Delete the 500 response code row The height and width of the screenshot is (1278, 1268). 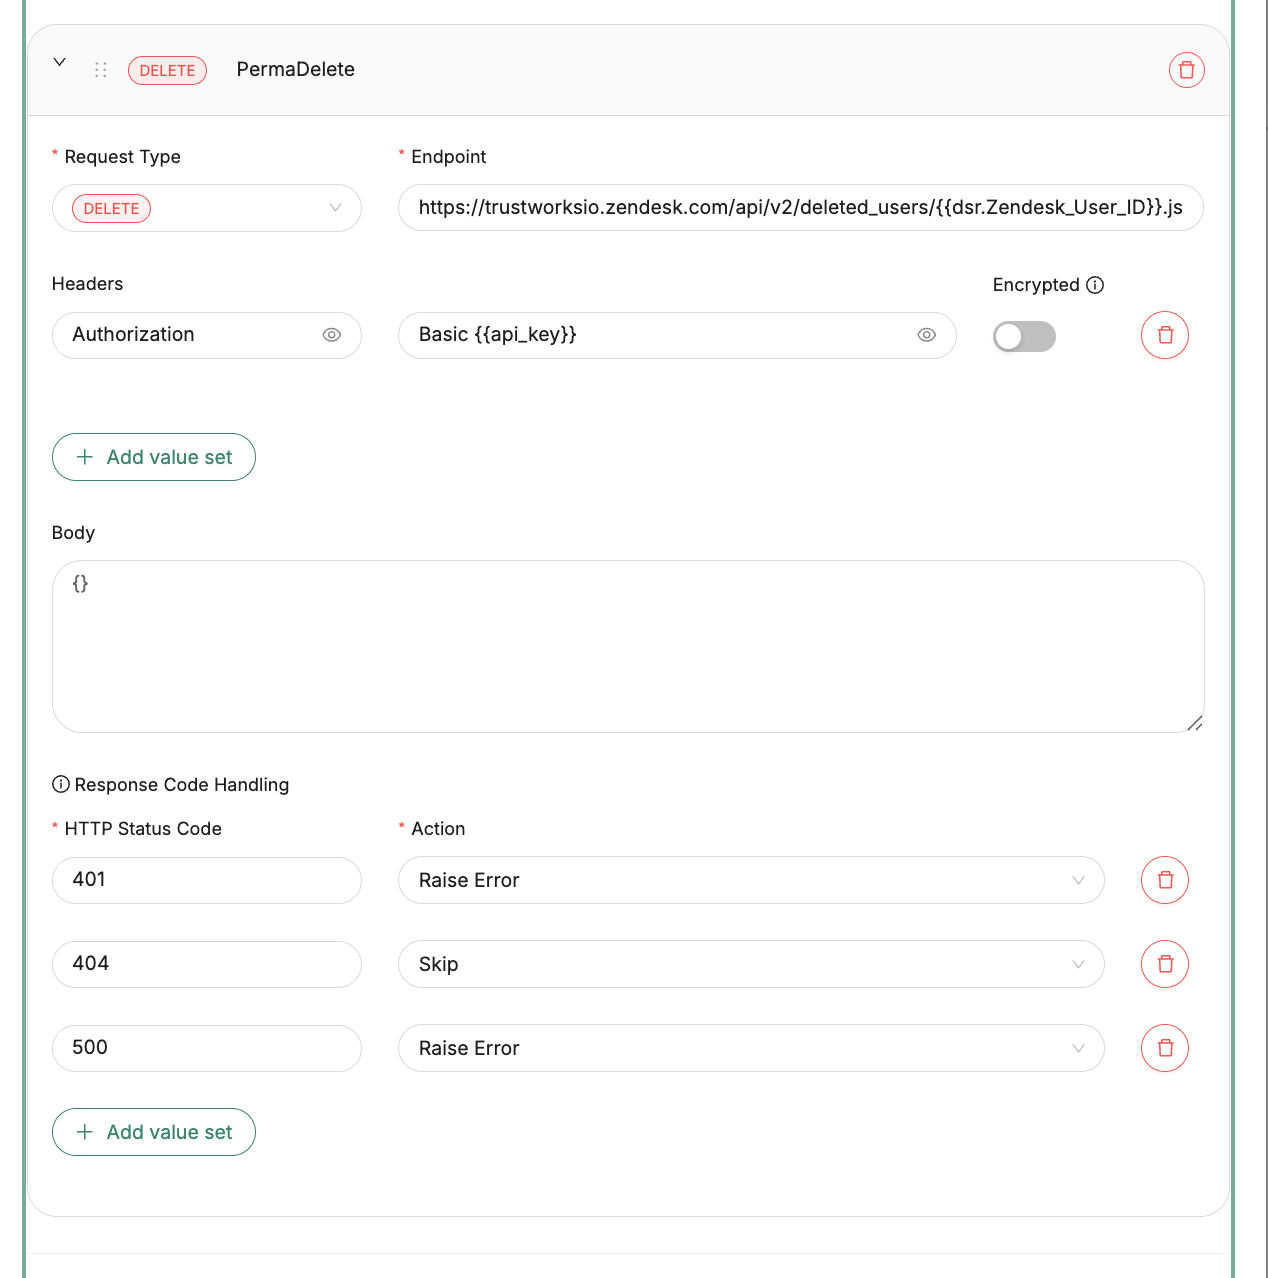[1165, 1048]
